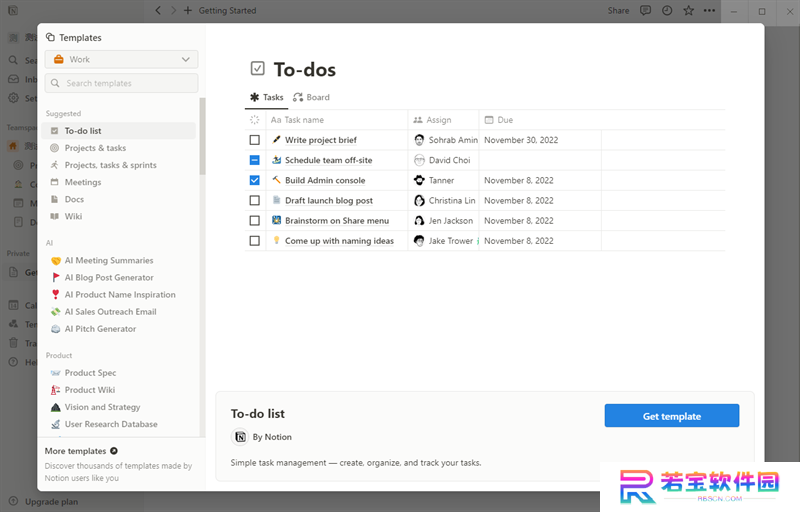
Task: Click Docs page icon
Action: click(55, 199)
